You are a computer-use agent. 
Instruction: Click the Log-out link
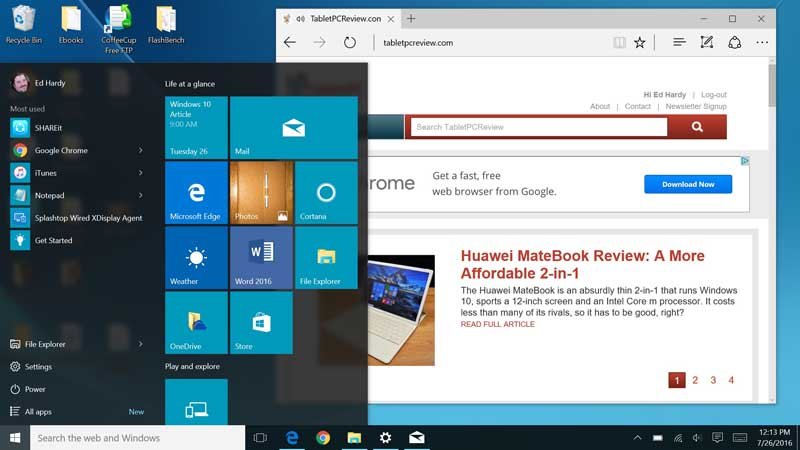click(713, 94)
